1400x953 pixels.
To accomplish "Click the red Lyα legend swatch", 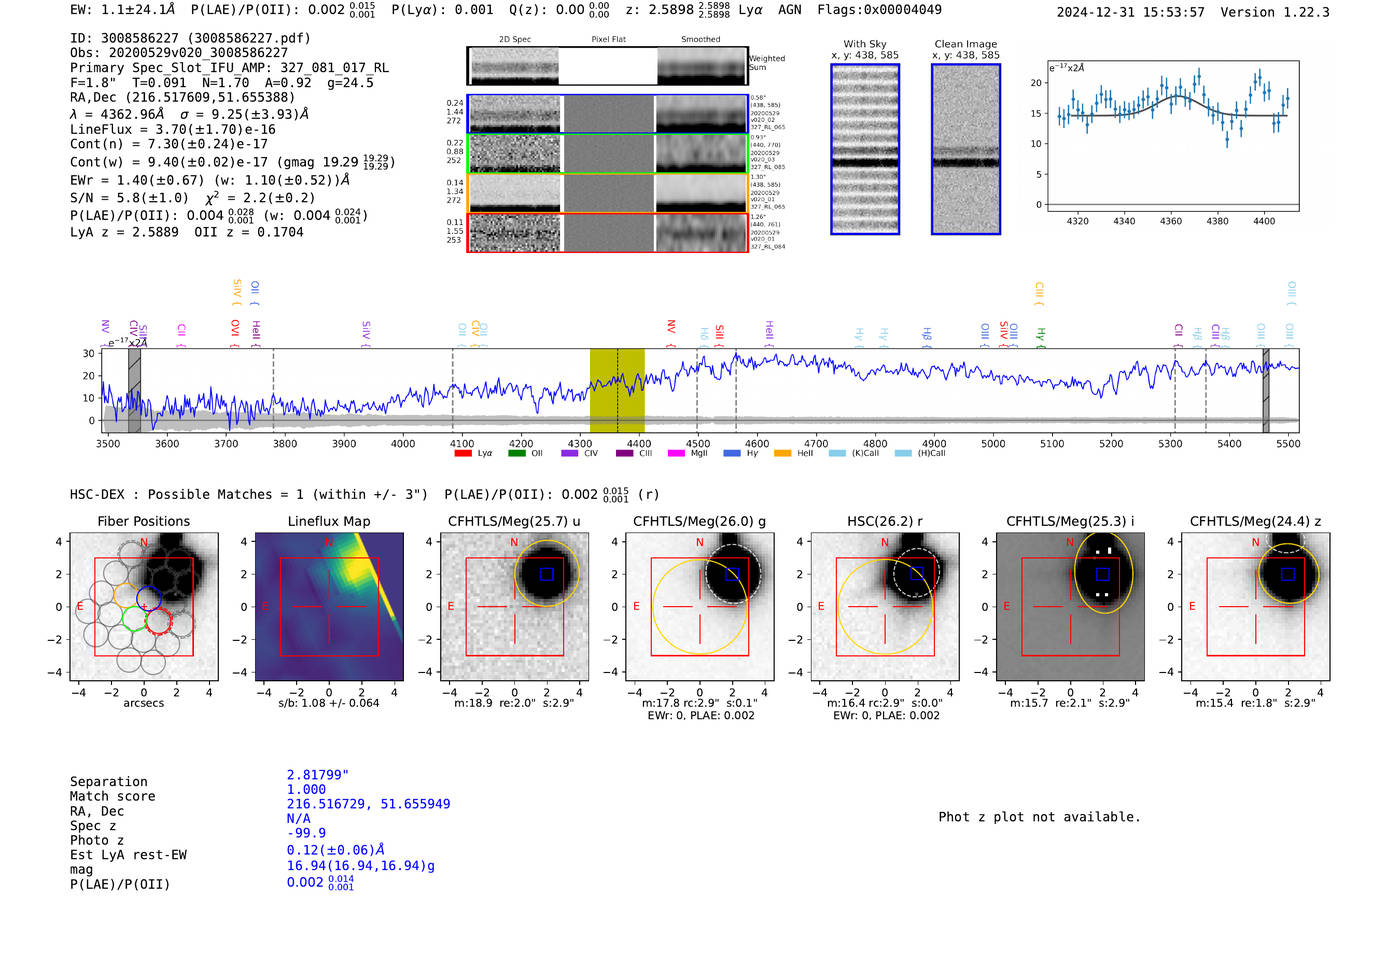I will (x=463, y=453).
